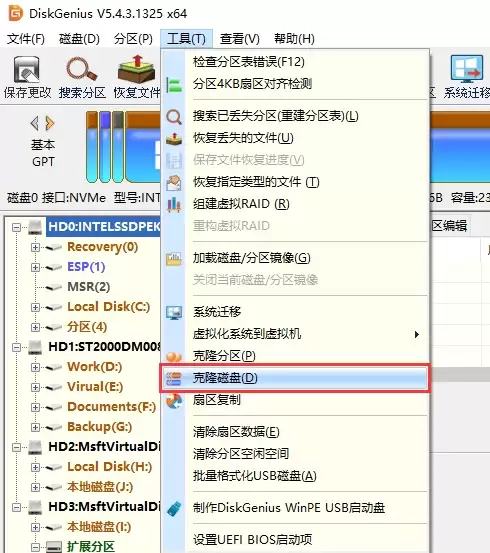
Task: Select Backup(G:) in the disk tree
Action: coord(99,427)
